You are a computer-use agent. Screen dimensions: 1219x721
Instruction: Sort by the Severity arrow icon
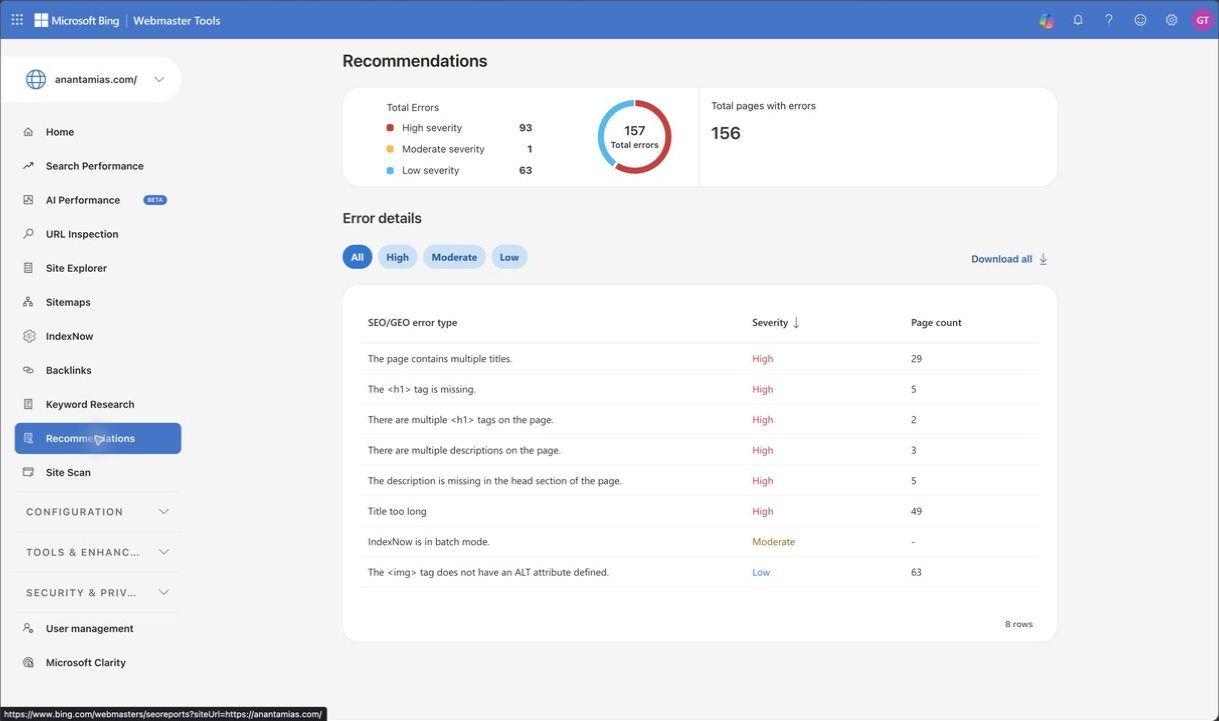796,323
